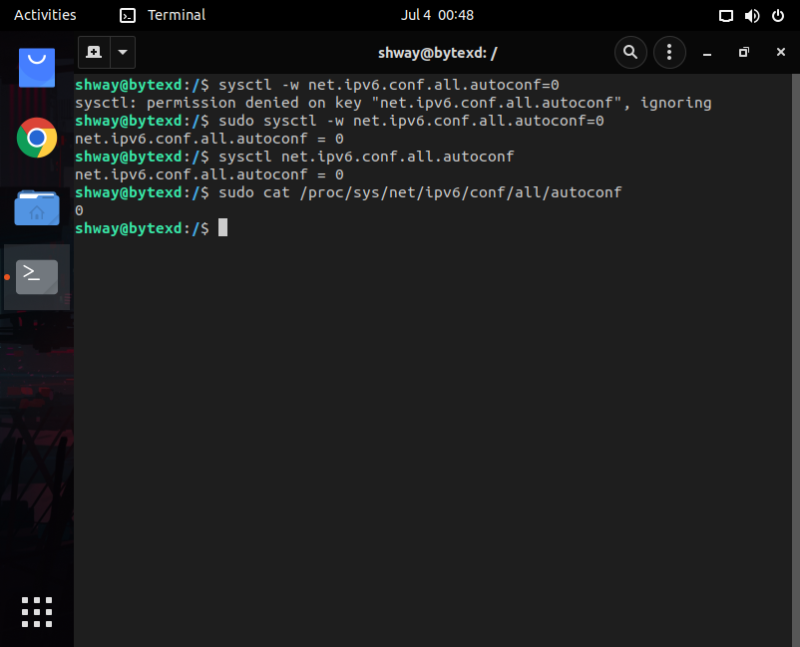The height and width of the screenshot is (647, 800).
Task: Open the Activities overview
Action: 45,15
